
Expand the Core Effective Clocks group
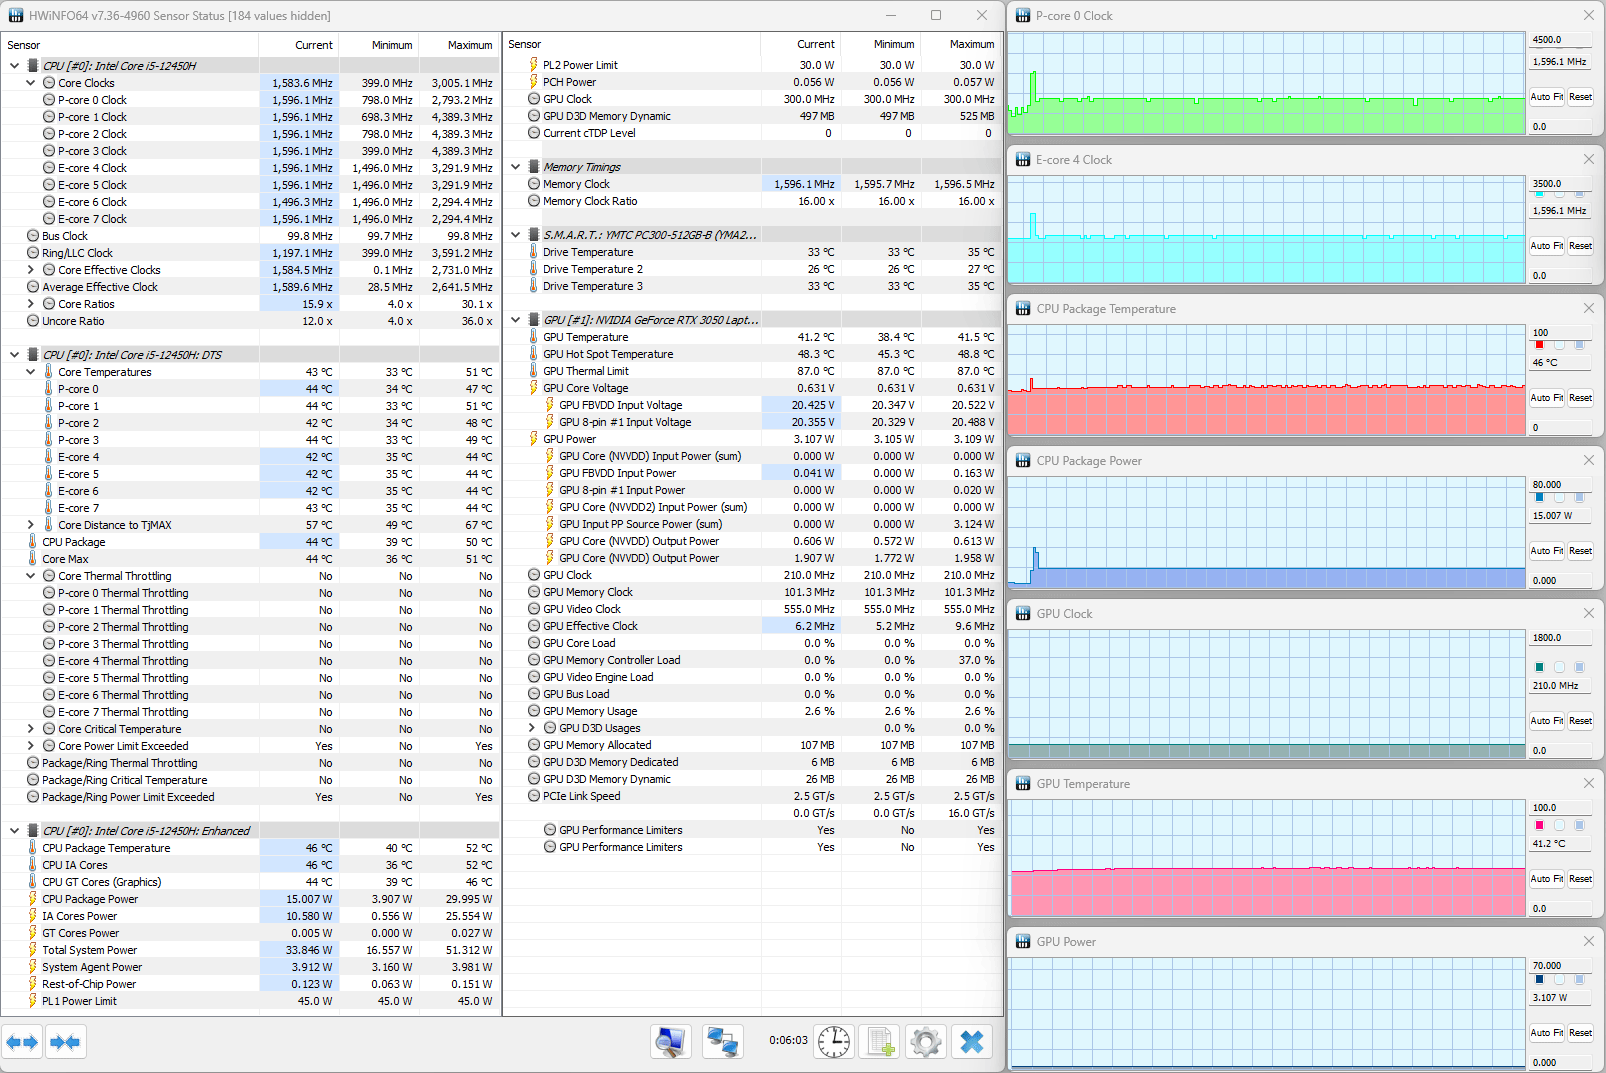(31, 270)
